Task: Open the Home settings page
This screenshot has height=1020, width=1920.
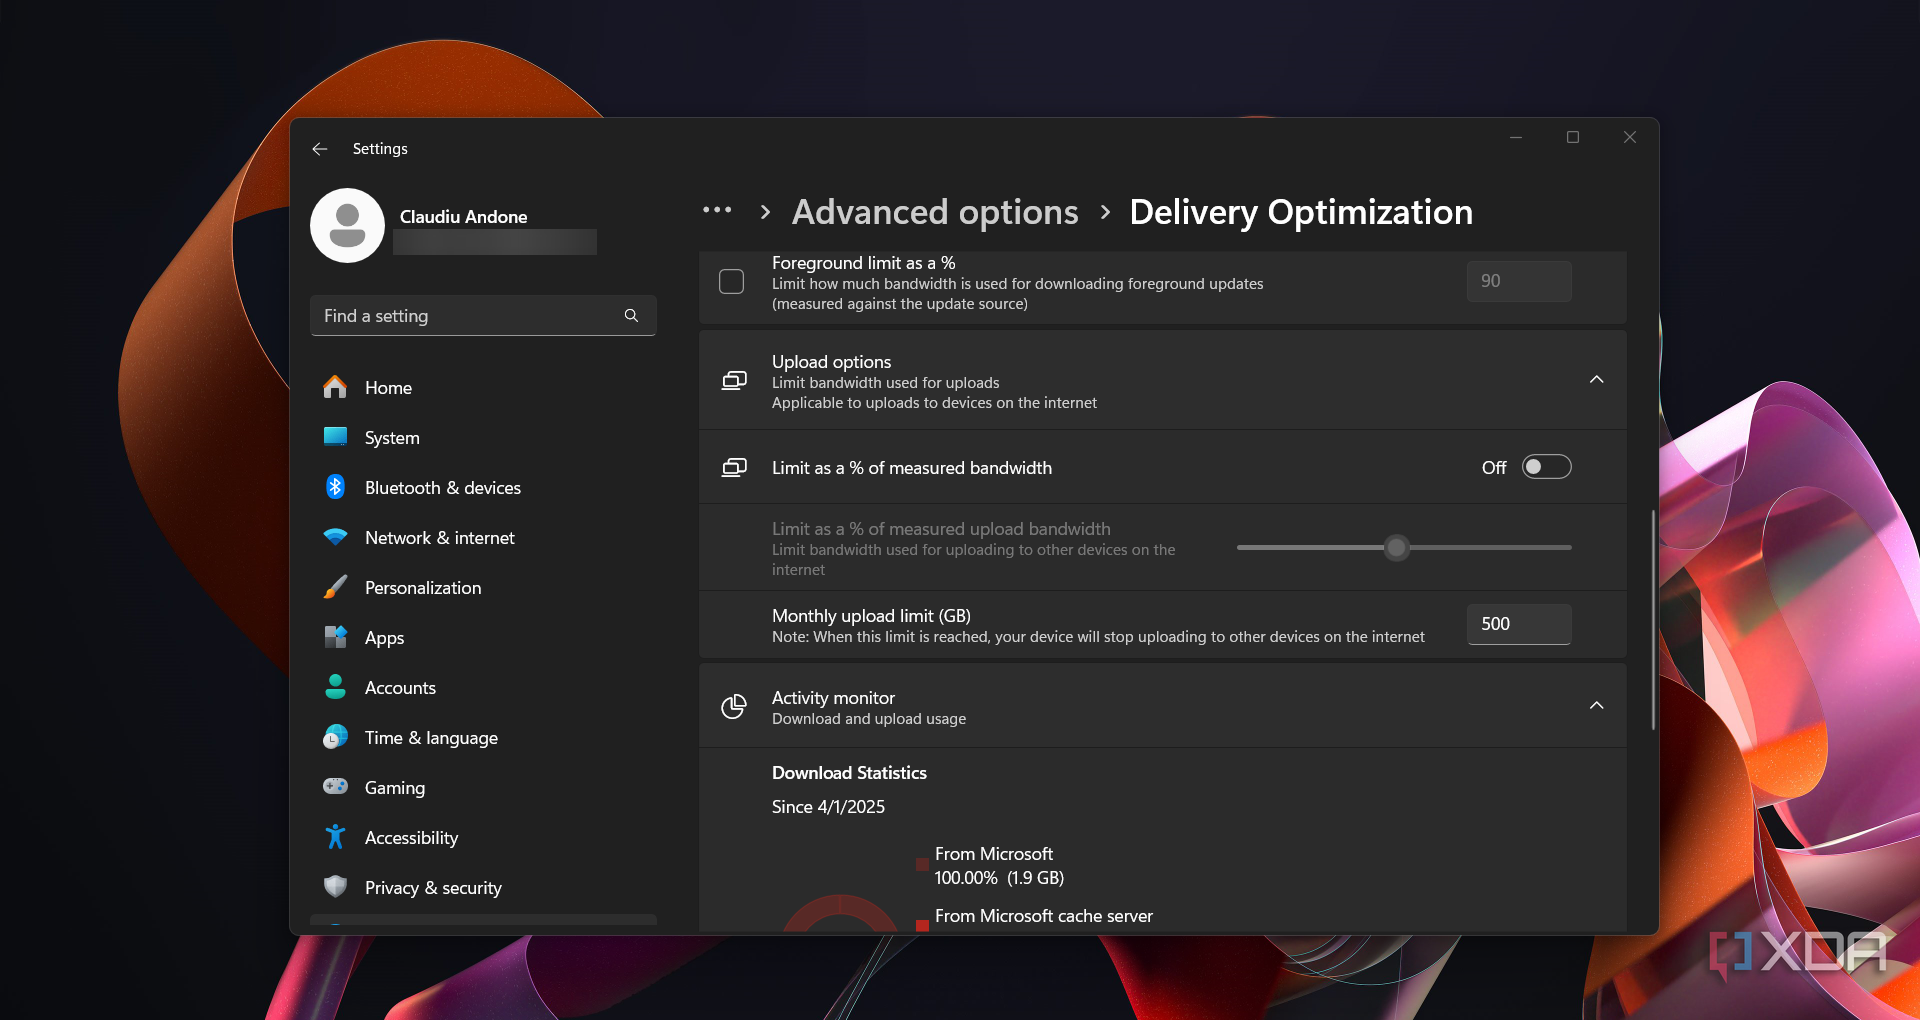Action: click(483, 387)
